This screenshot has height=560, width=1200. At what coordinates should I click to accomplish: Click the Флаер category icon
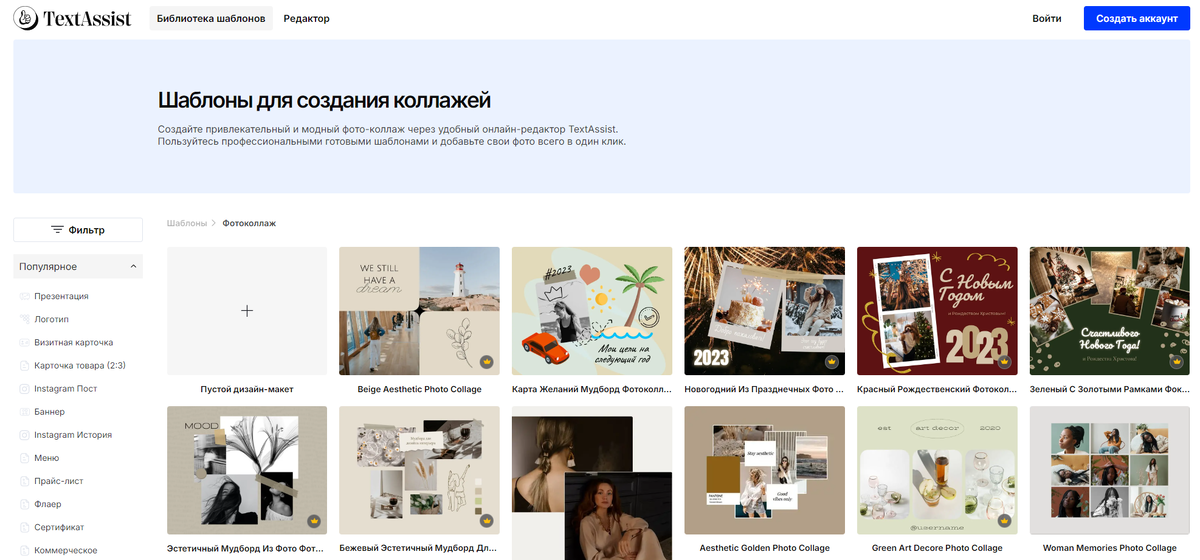point(25,504)
